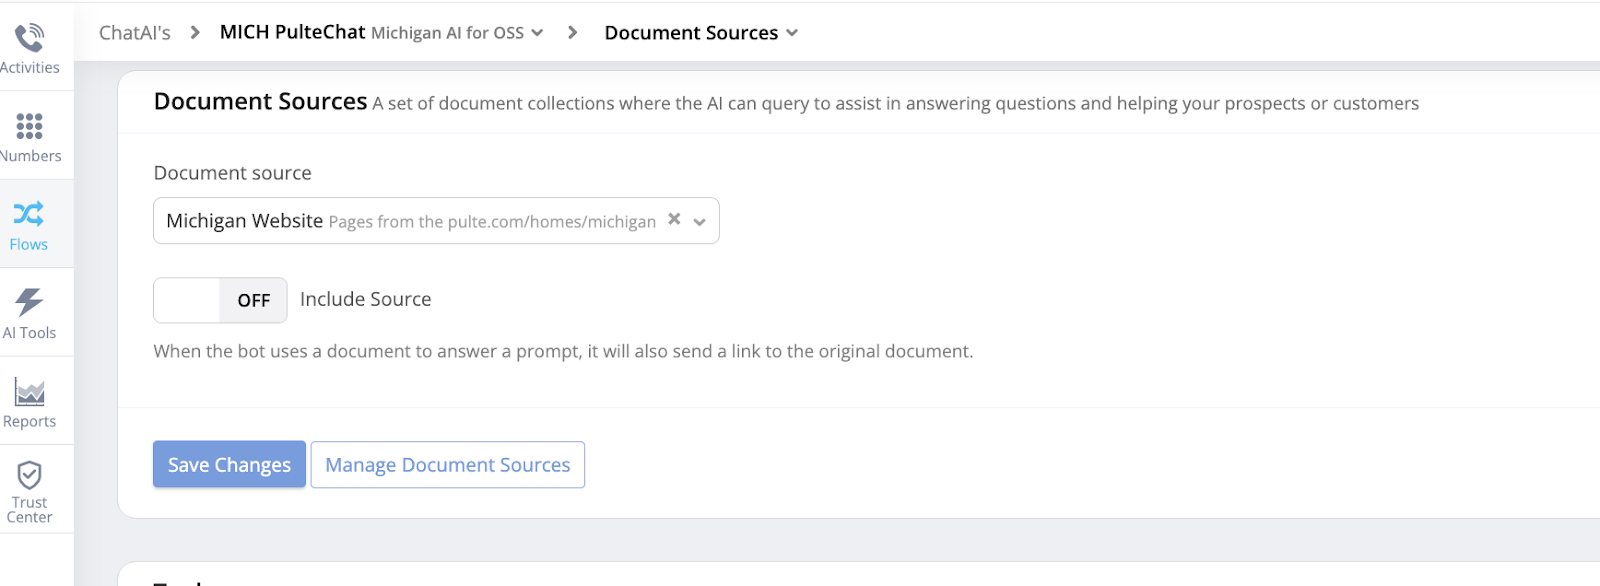
Task: Go to ChatAI's in the breadcrumb
Action: coord(134,33)
